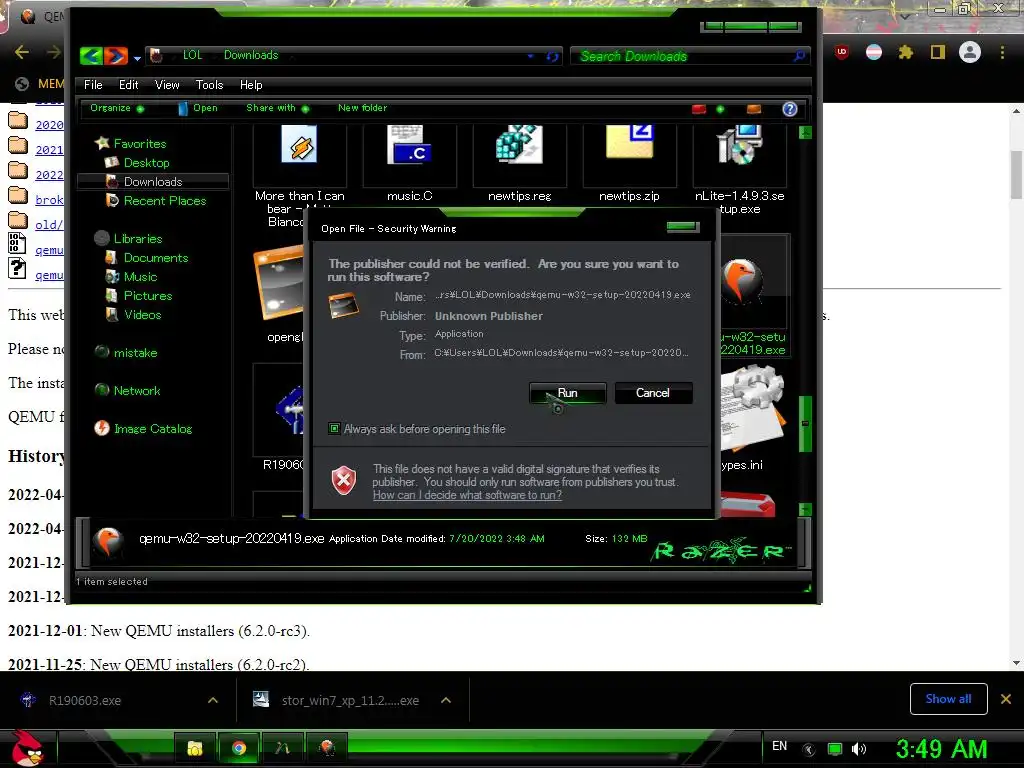Click the Search Downloads field
1024x768 pixels.
click(x=682, y=56)
